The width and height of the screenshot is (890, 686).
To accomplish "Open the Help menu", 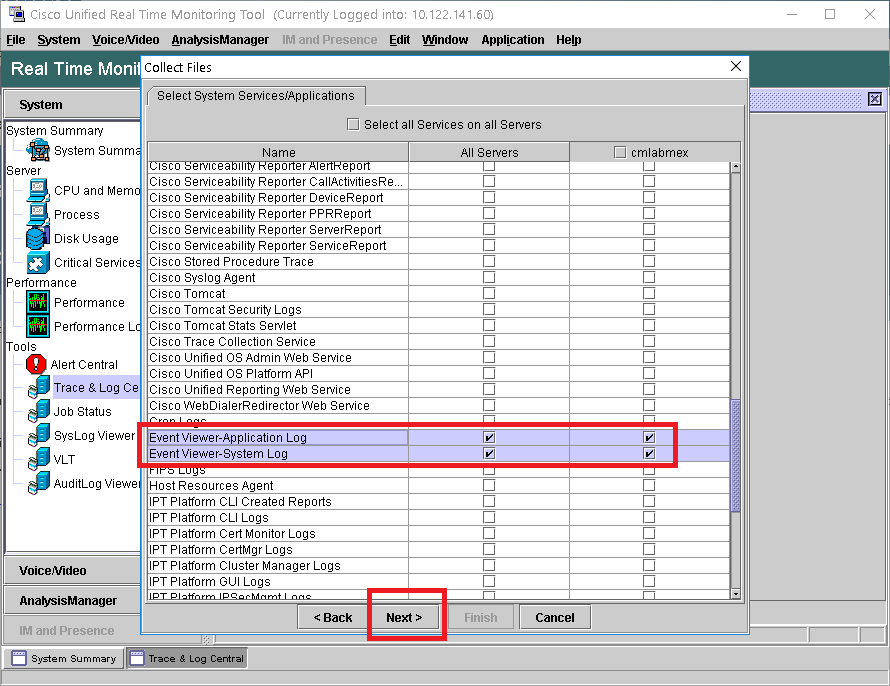I will click(568, 40).
